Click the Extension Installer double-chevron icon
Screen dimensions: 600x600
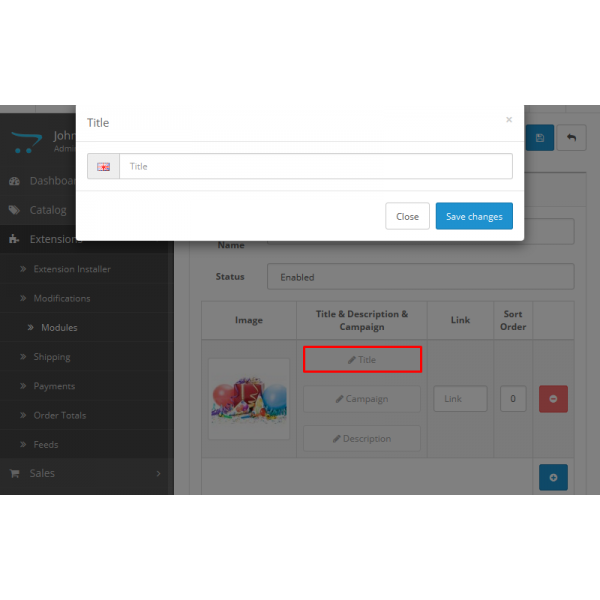[x=23, y=269]
